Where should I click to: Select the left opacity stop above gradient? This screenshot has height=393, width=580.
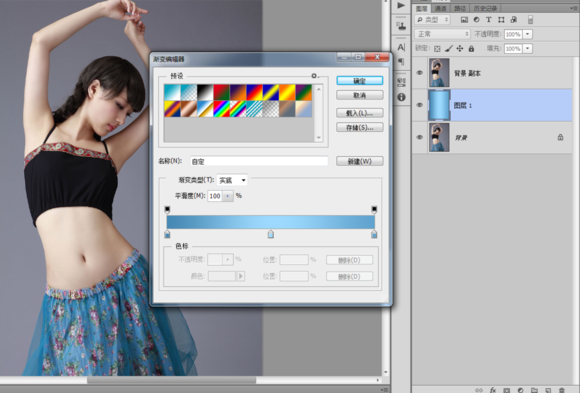point(167,210)
